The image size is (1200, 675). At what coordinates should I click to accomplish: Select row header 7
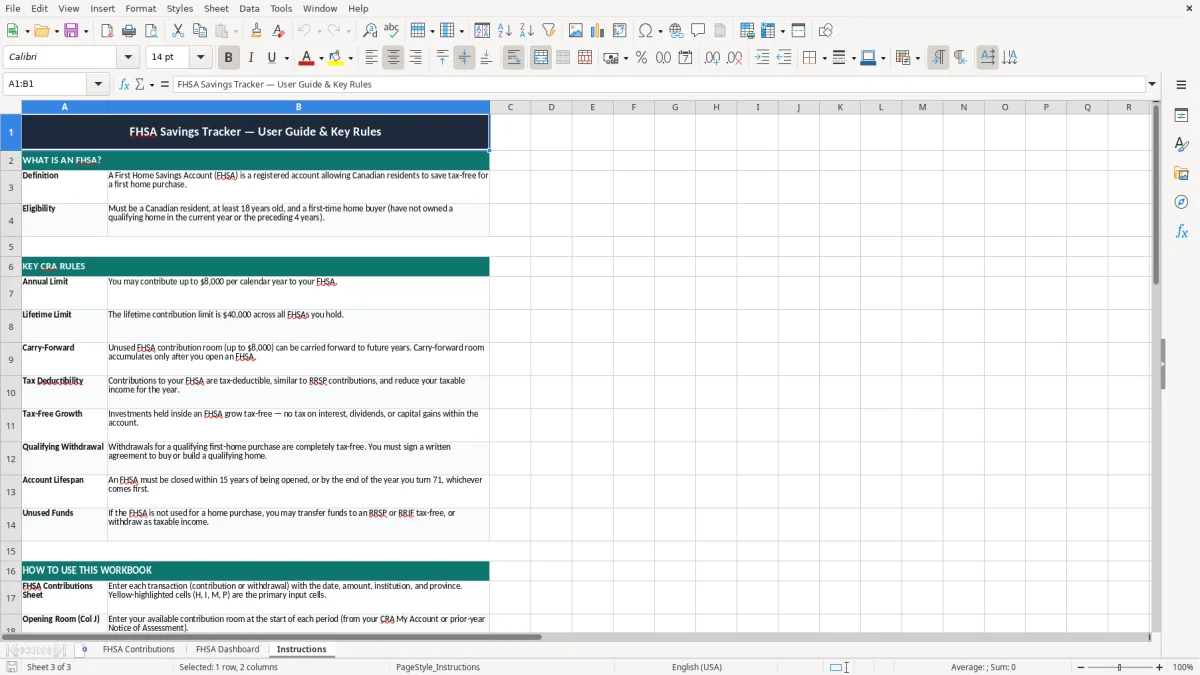[11, 293]
